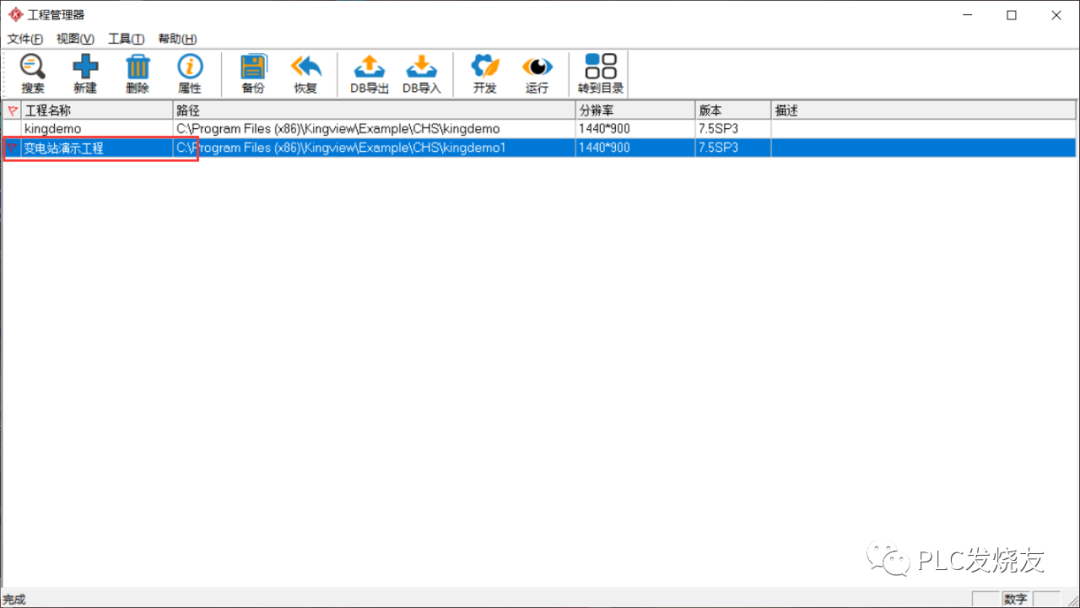Click the 转到目录 go-to-directory icon
Image resolution: width=1080 pixels, height=608 pixels.
tap(599, 72)
